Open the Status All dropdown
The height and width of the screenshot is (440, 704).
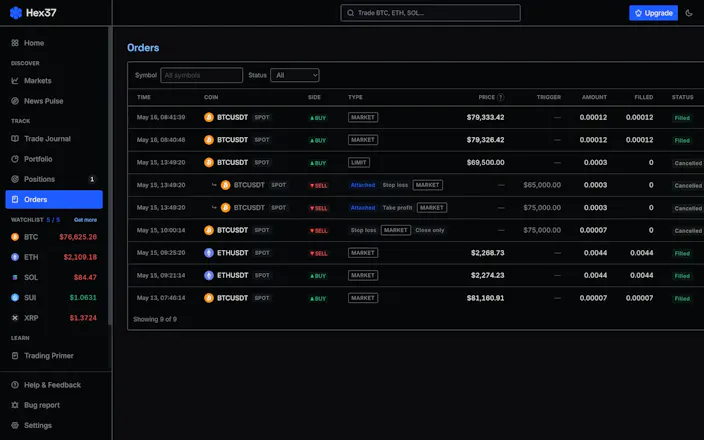295,75
